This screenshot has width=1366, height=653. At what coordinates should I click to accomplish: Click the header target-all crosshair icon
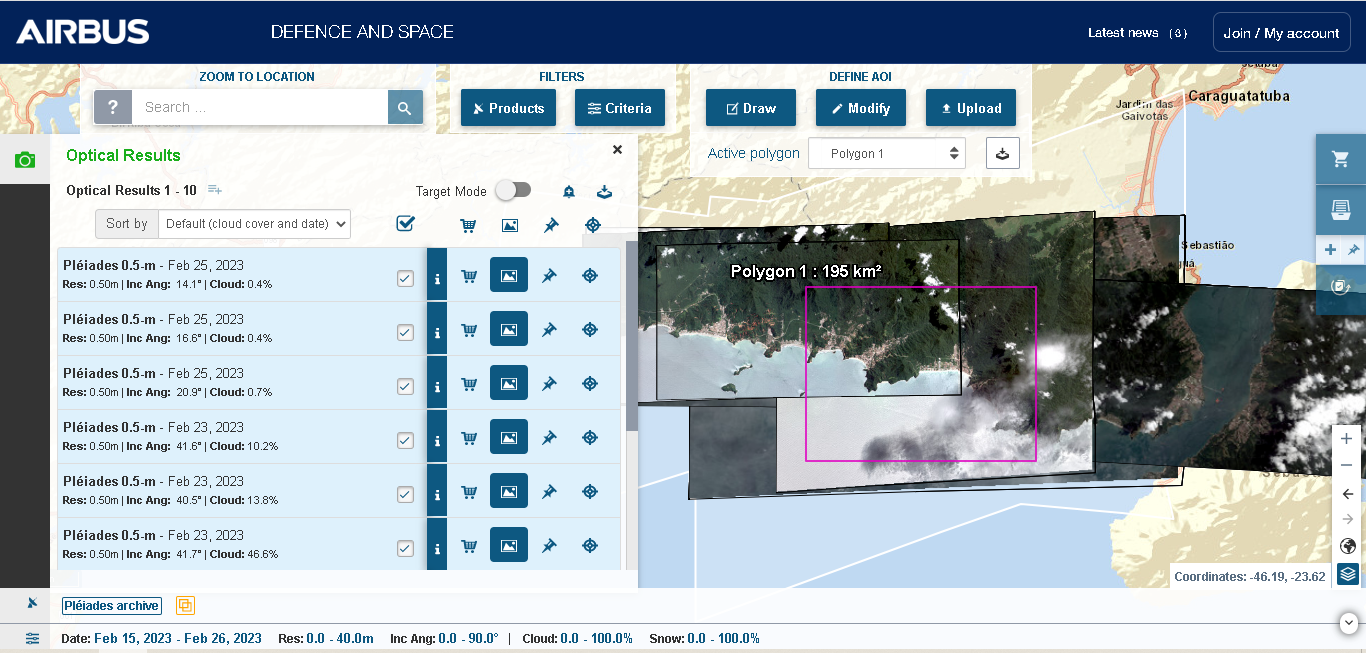[x=592, y=226]
